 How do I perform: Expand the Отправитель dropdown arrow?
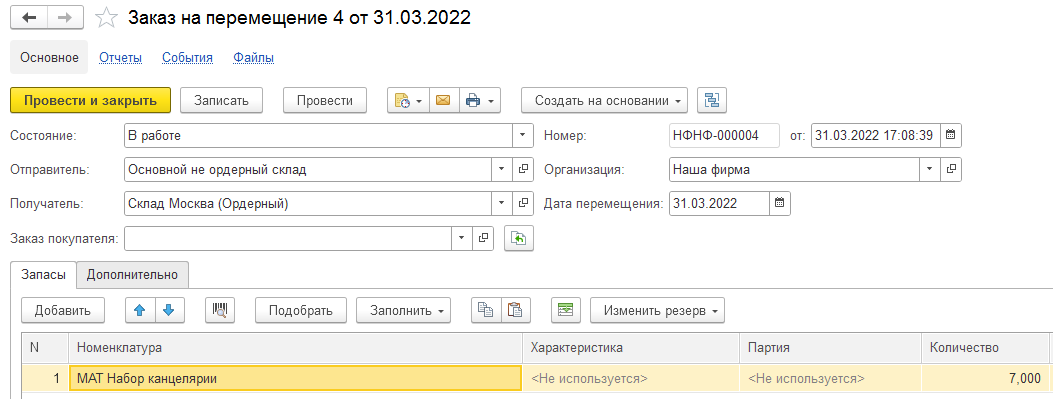(x=502, y=169)
